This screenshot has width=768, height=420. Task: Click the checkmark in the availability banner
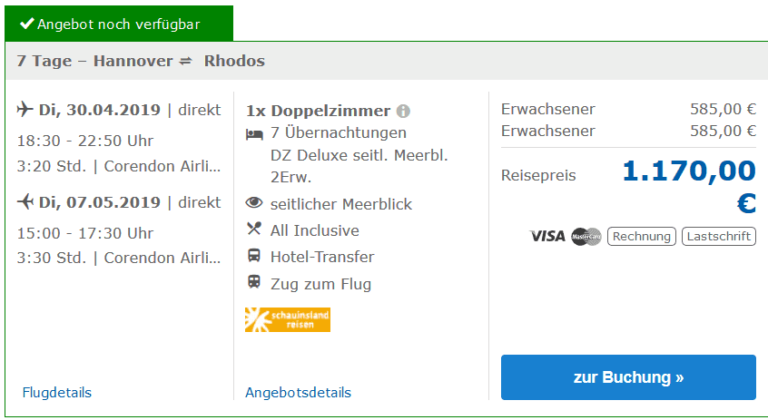click(x=26, y=23)
